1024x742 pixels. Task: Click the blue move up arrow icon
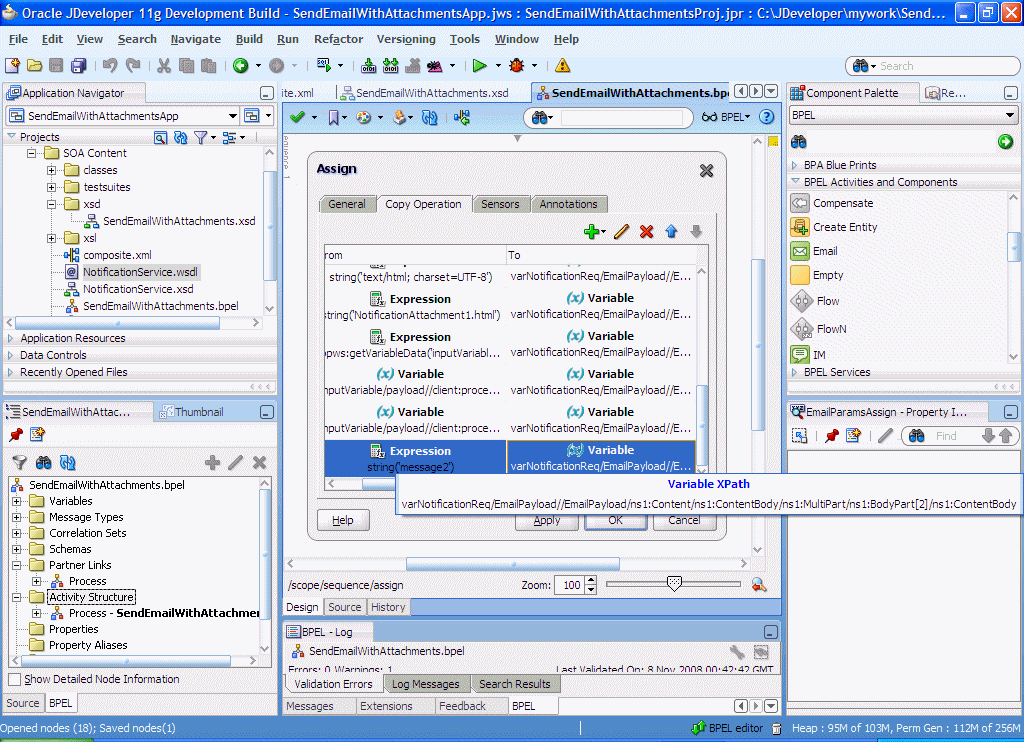(671, 231)
